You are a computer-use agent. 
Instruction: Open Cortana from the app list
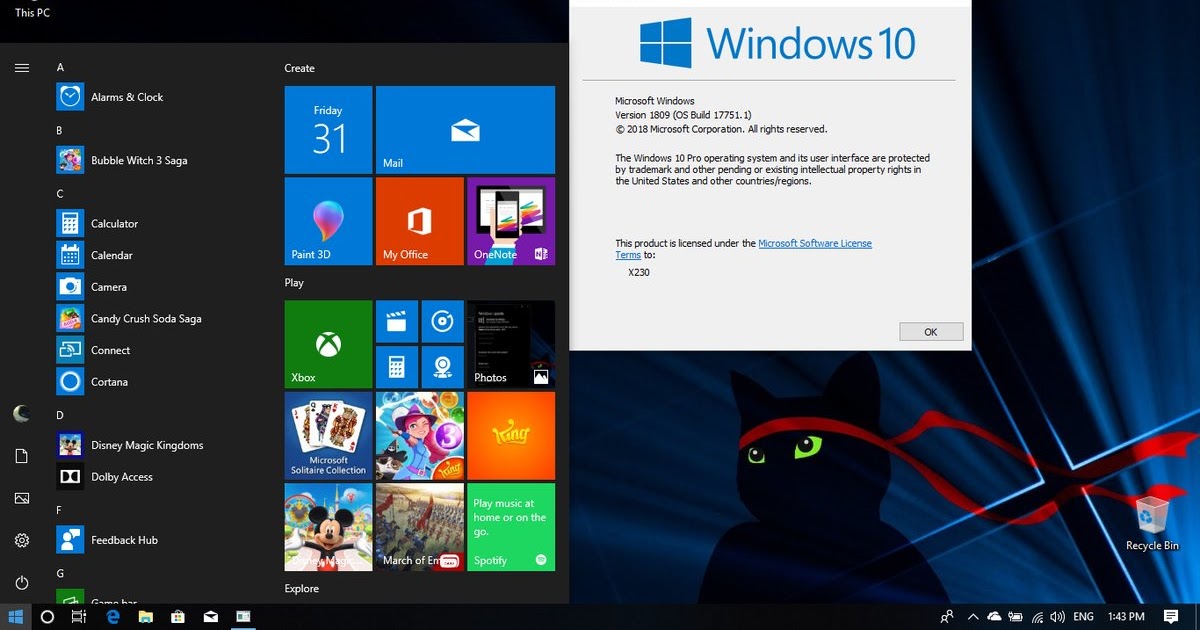point(108,382)
